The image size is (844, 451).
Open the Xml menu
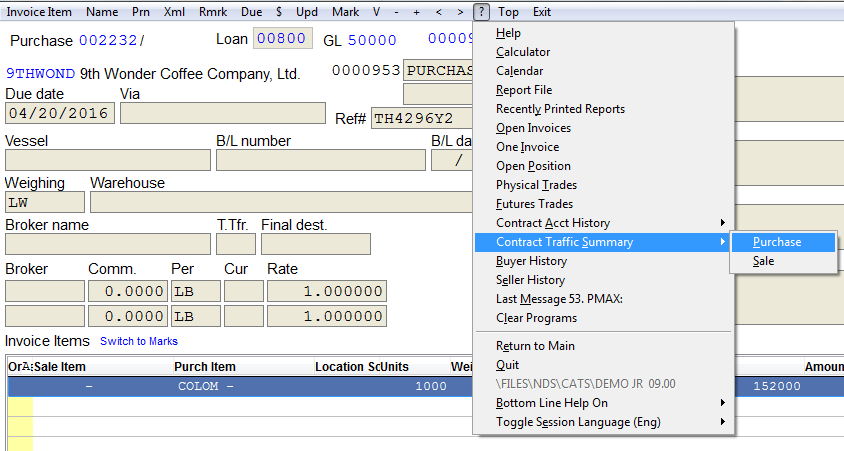[174, 12]
